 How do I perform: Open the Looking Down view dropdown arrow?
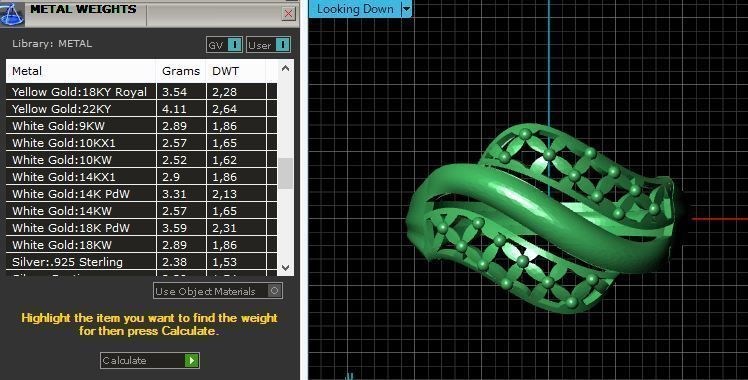[x=406, y=9]
